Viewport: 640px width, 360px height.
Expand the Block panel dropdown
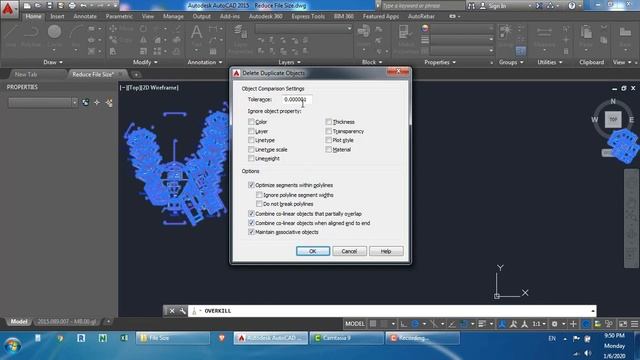tap(372, 62)
